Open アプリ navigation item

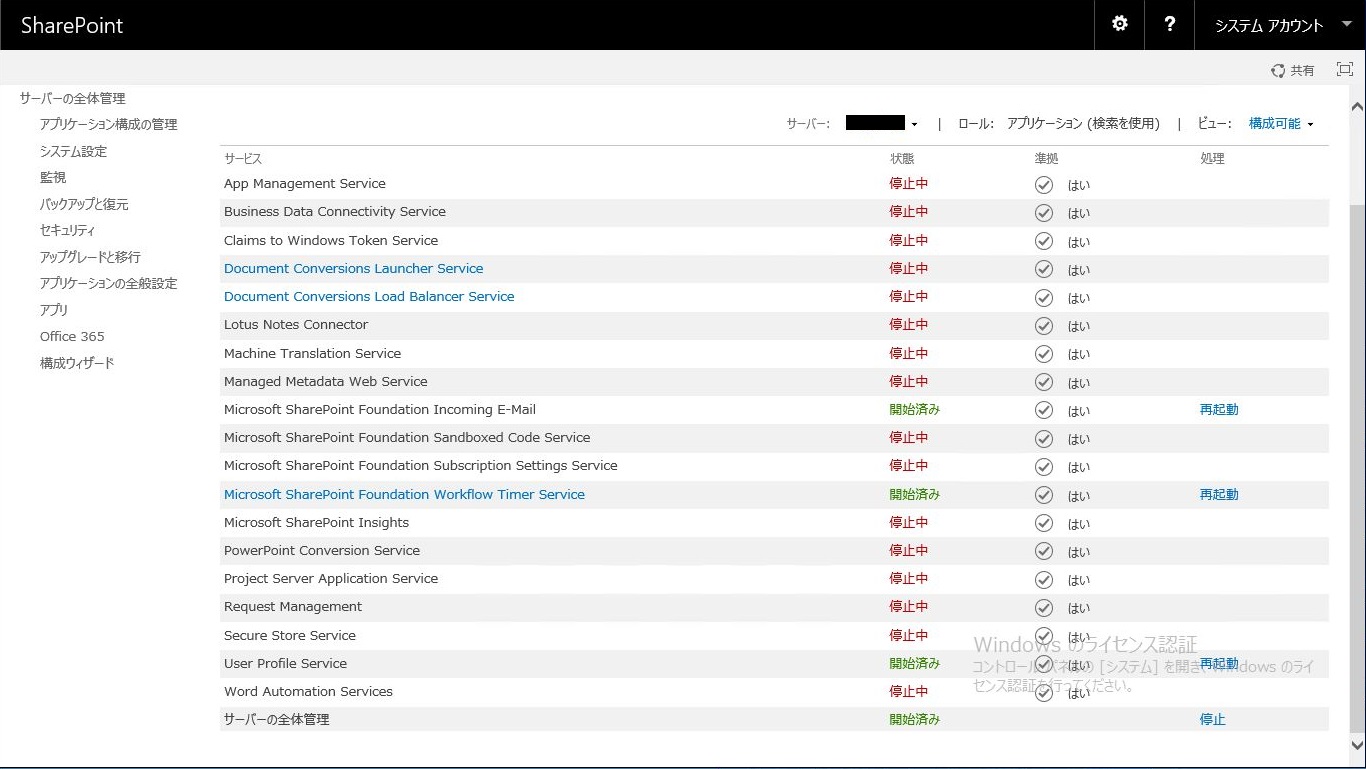[x=54, y=310]
